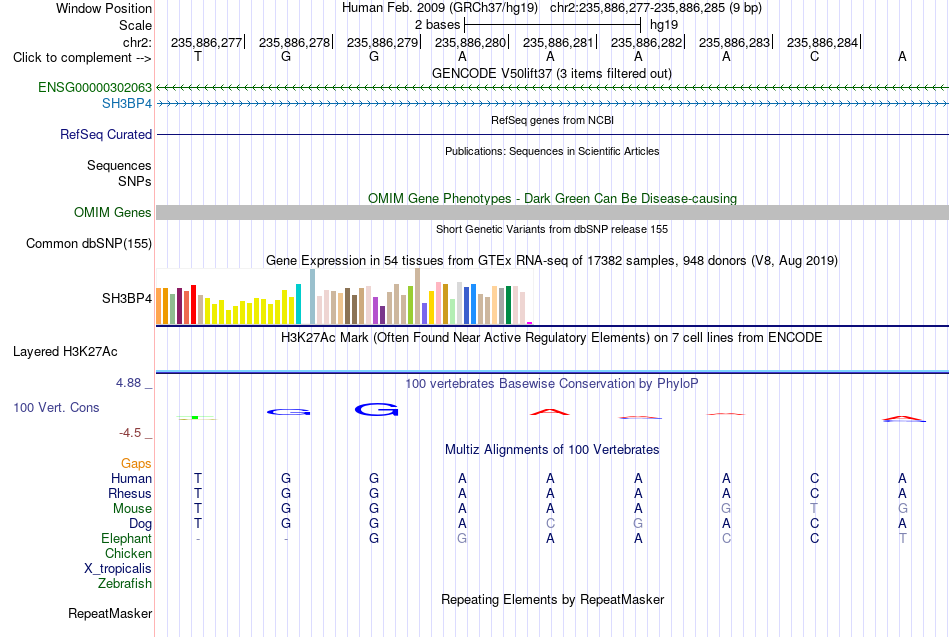950x637 pixels.
Task: Click the Dog species label
Action: tap(141, 524)
